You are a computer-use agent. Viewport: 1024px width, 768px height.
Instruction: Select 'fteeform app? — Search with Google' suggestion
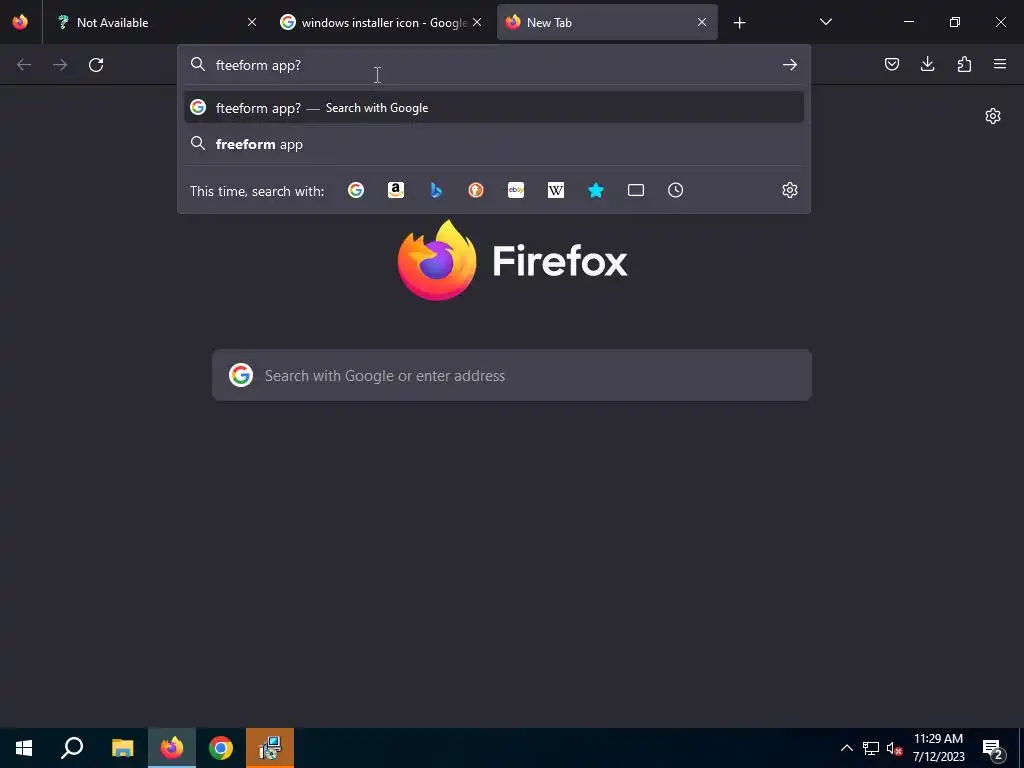(494, 108)
